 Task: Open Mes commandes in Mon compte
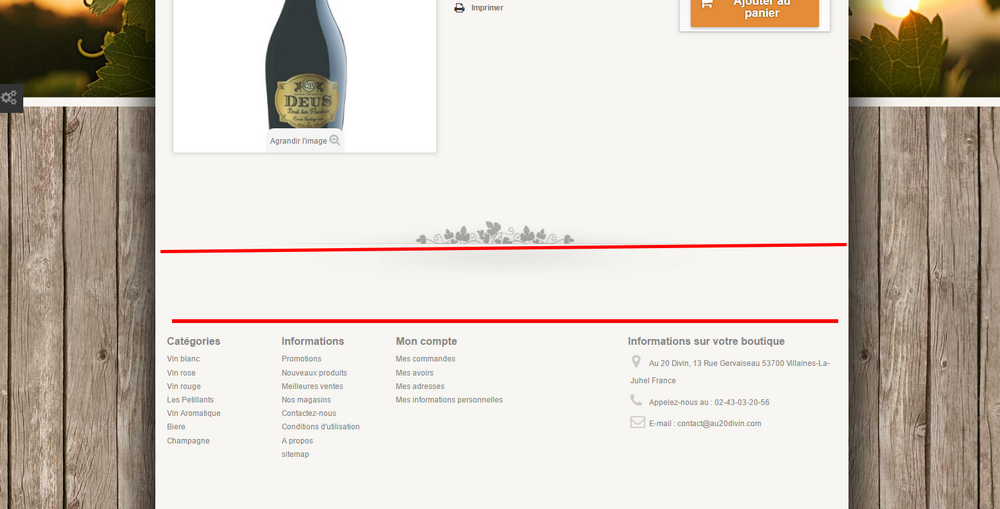(x=425, y=359)
